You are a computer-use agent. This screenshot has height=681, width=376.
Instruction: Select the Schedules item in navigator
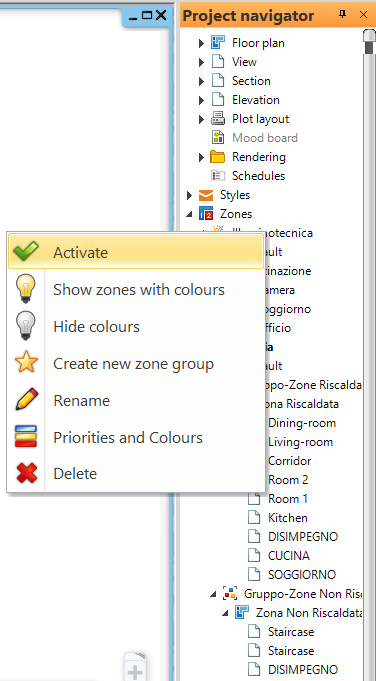[258, 176]
